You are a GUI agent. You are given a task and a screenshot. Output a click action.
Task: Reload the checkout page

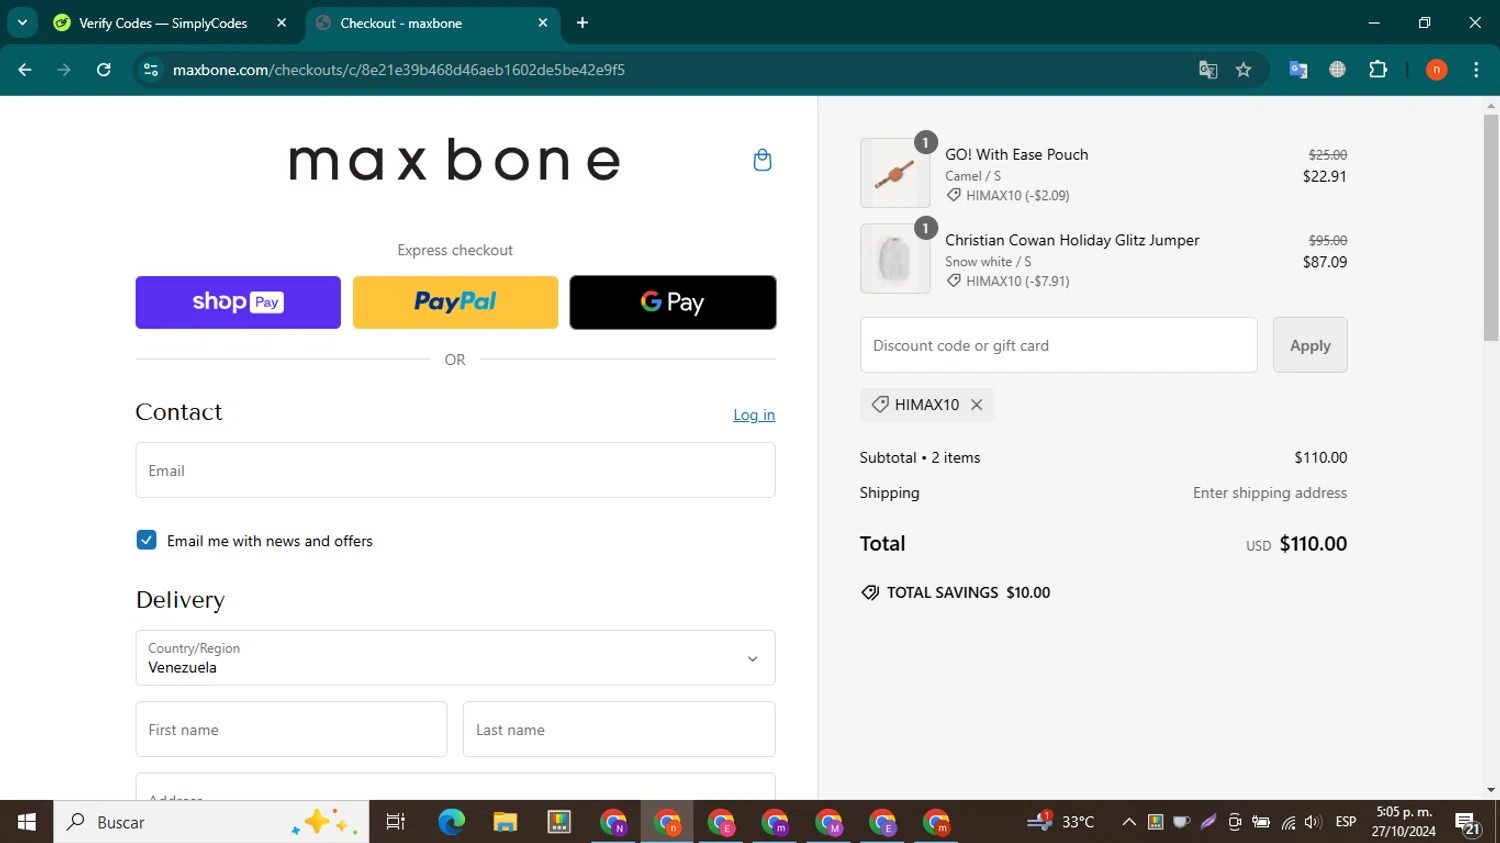coord(104,70)
